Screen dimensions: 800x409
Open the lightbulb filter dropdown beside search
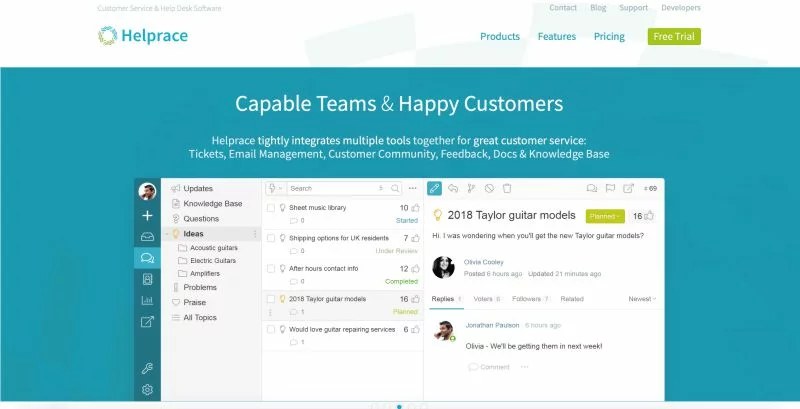[x=276, y=188]
